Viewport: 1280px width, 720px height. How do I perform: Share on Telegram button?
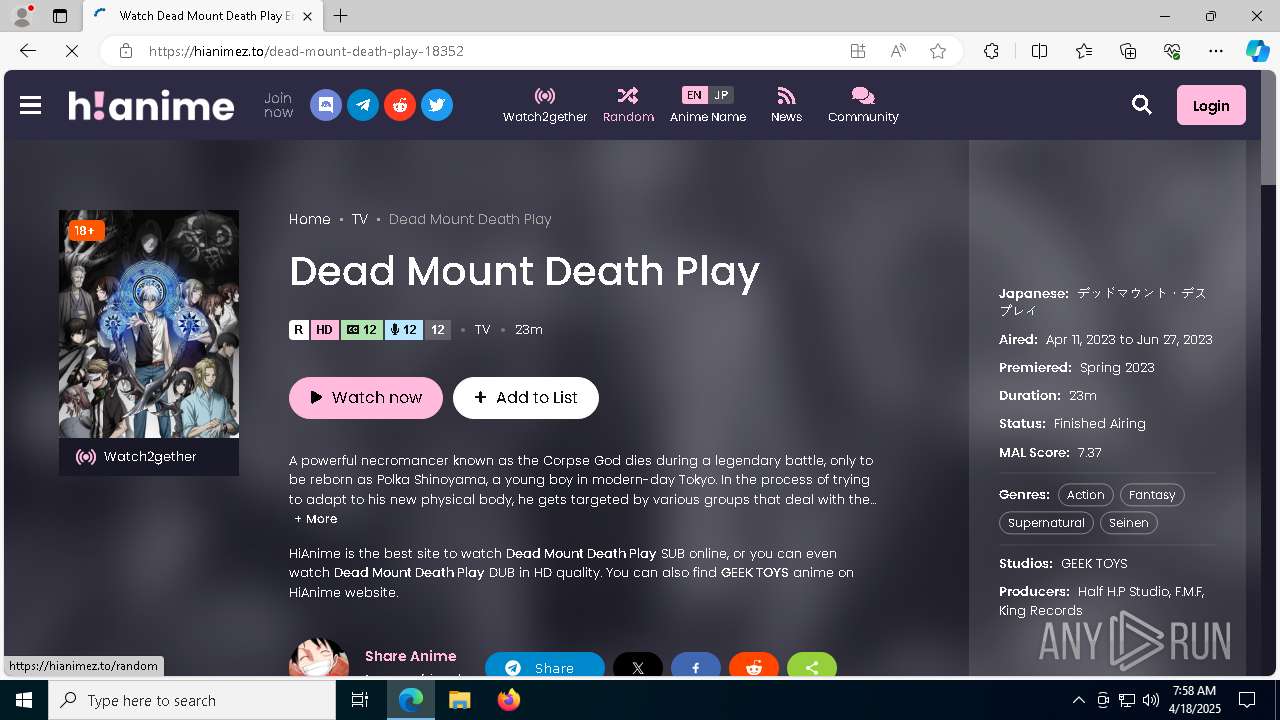pos(545,667)
